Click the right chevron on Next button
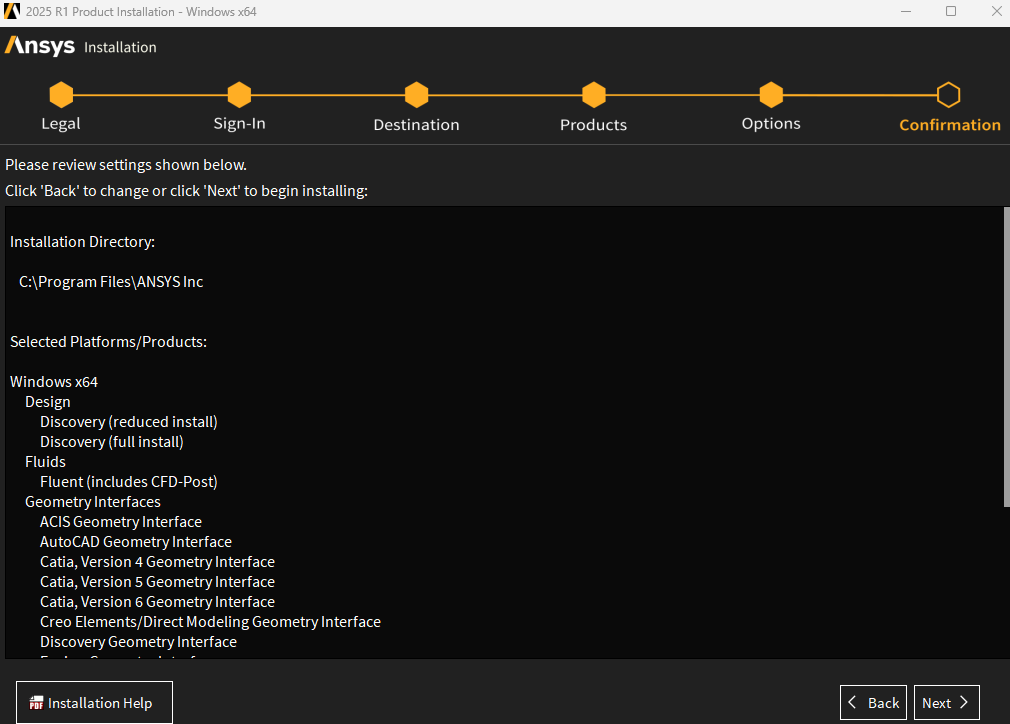 point(964,703)
